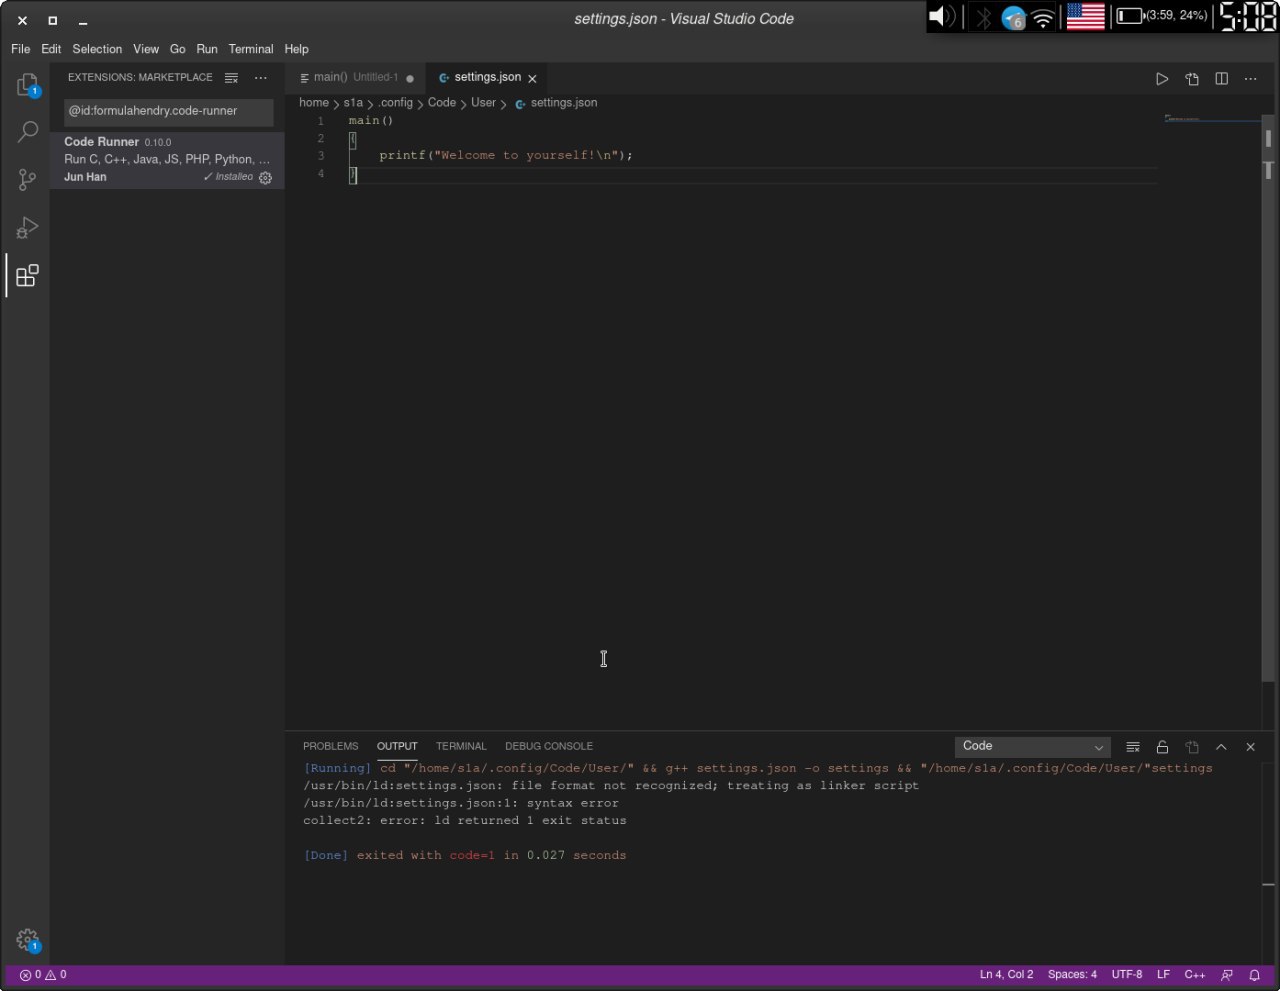Open the View menu
This screenshot has height=991, width=1280.
(146, 49)
